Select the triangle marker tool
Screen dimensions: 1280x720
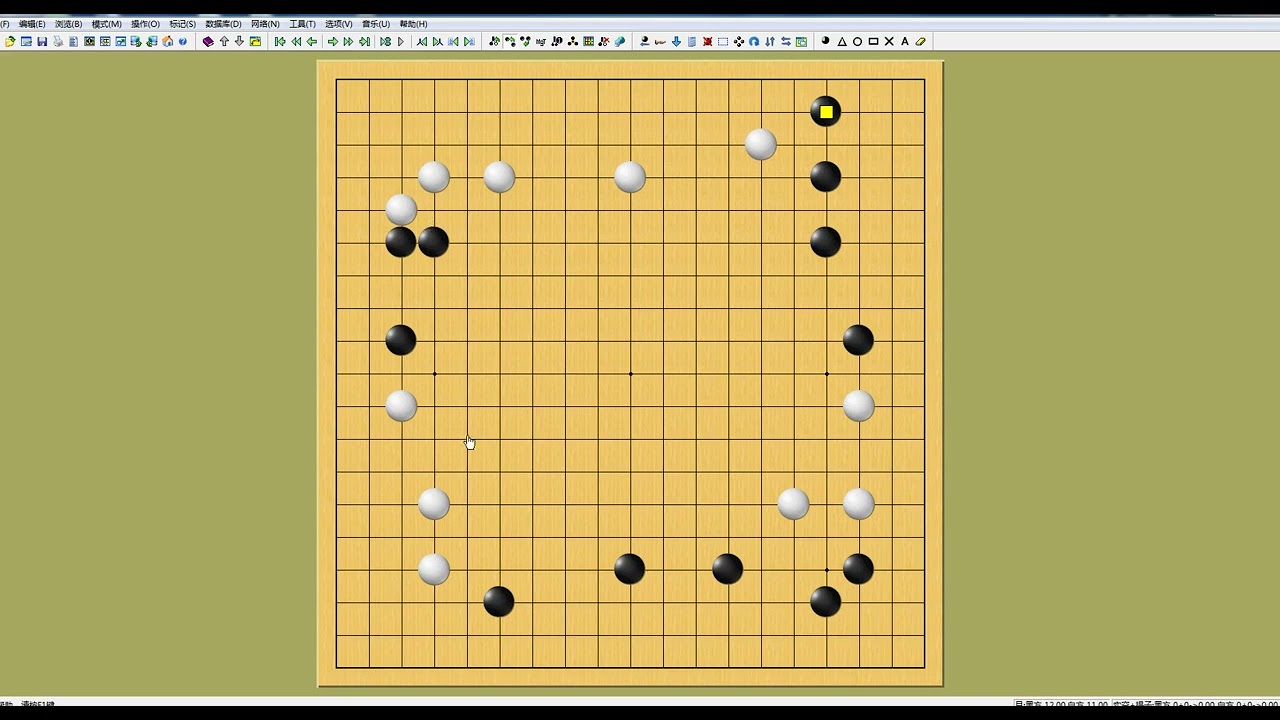(842, 42)
